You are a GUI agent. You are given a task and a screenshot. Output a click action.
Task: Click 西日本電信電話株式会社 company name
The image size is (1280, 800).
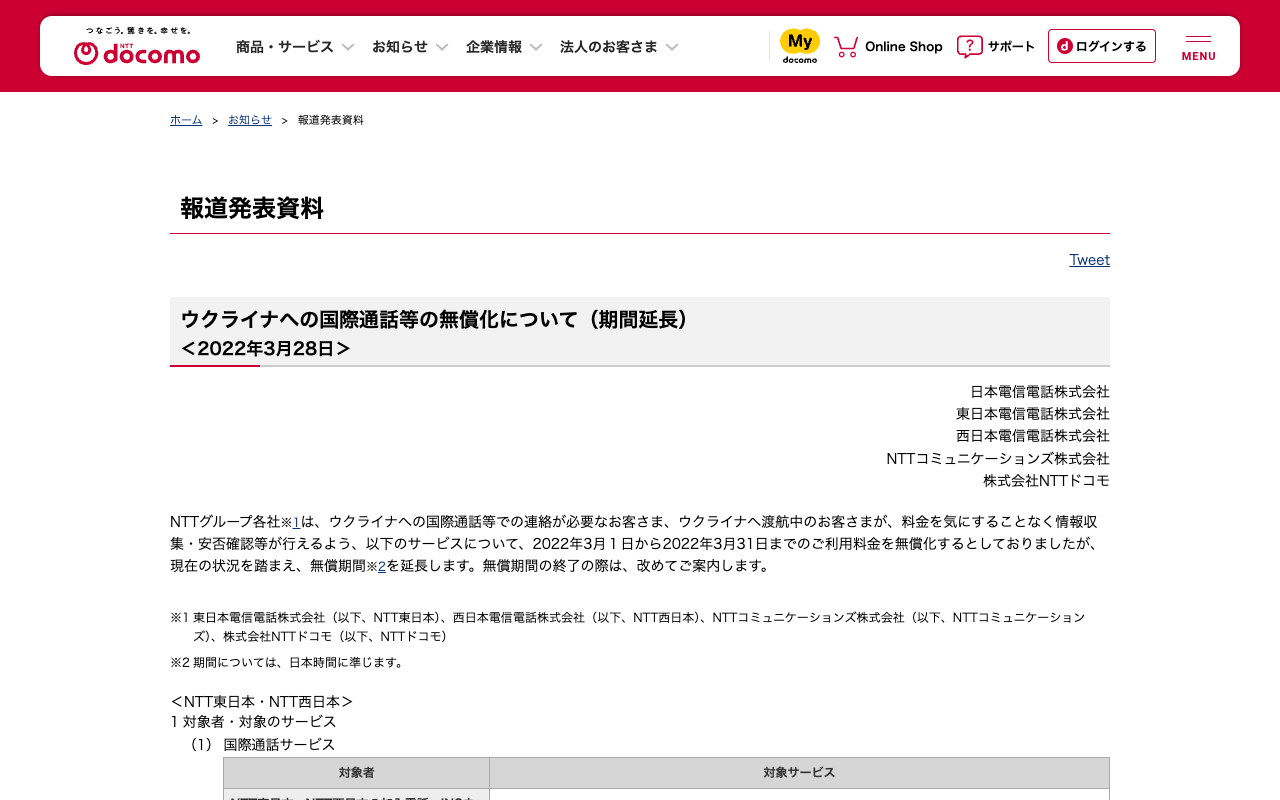(x=1033, y=436)
